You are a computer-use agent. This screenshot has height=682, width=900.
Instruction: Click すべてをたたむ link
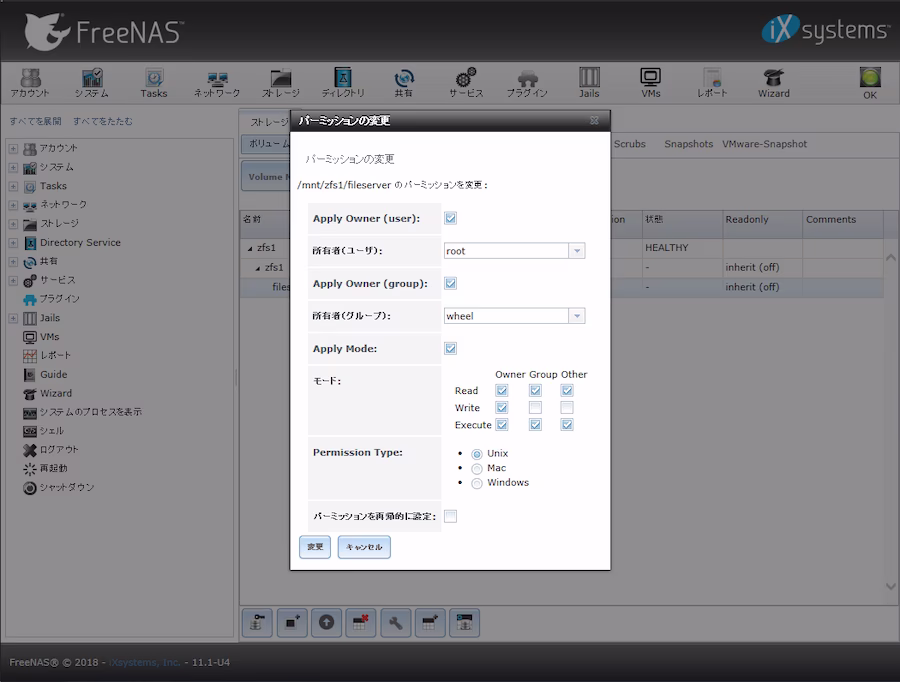[x=103, y=121]
